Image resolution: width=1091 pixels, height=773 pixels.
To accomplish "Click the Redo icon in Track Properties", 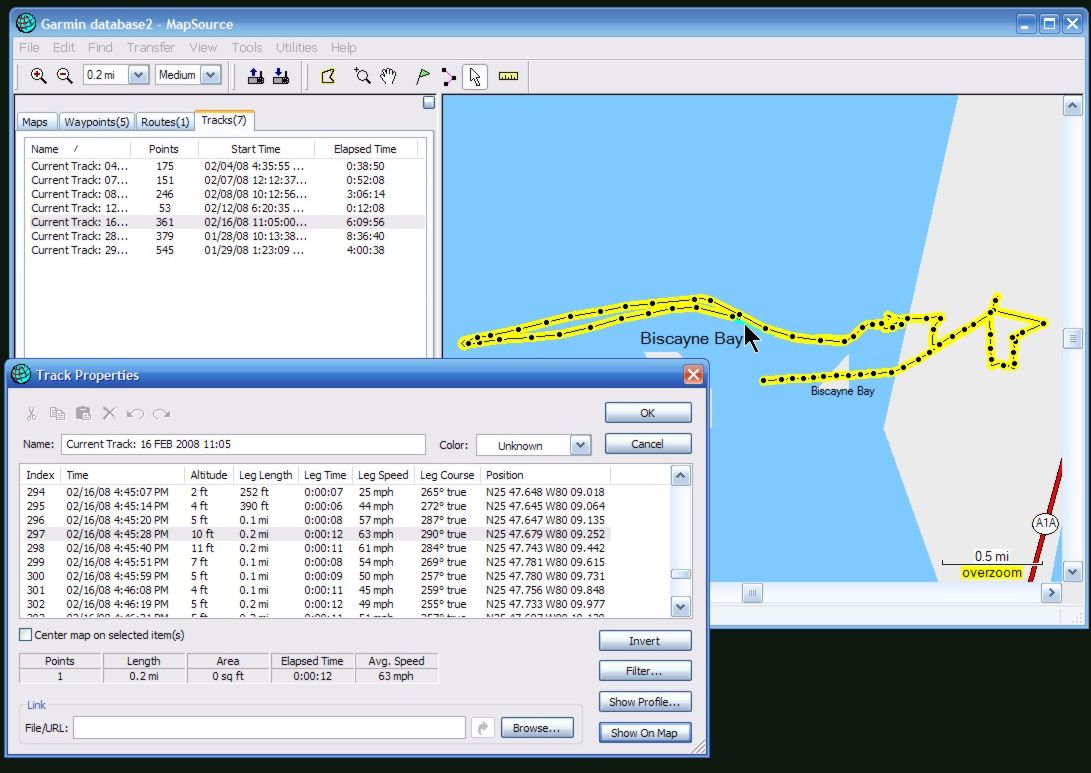I will (x=161, y=413).
